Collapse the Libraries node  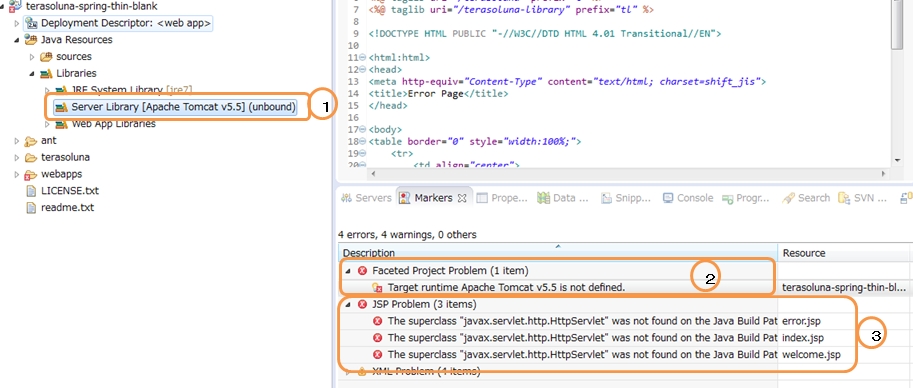(32, 74)
